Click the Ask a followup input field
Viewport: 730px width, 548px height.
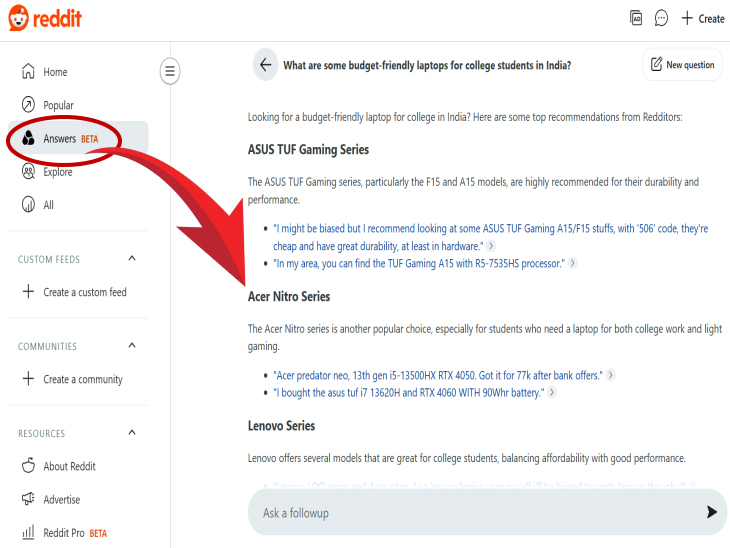click(470, 512)
